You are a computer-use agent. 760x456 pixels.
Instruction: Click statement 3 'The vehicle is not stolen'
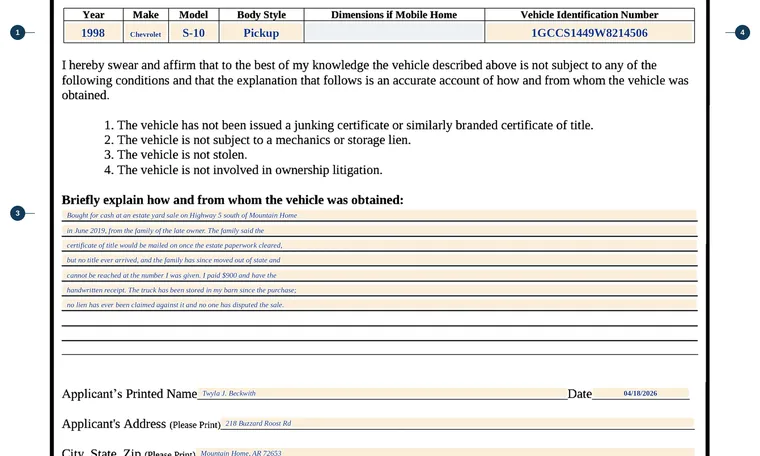coord(175,155)
